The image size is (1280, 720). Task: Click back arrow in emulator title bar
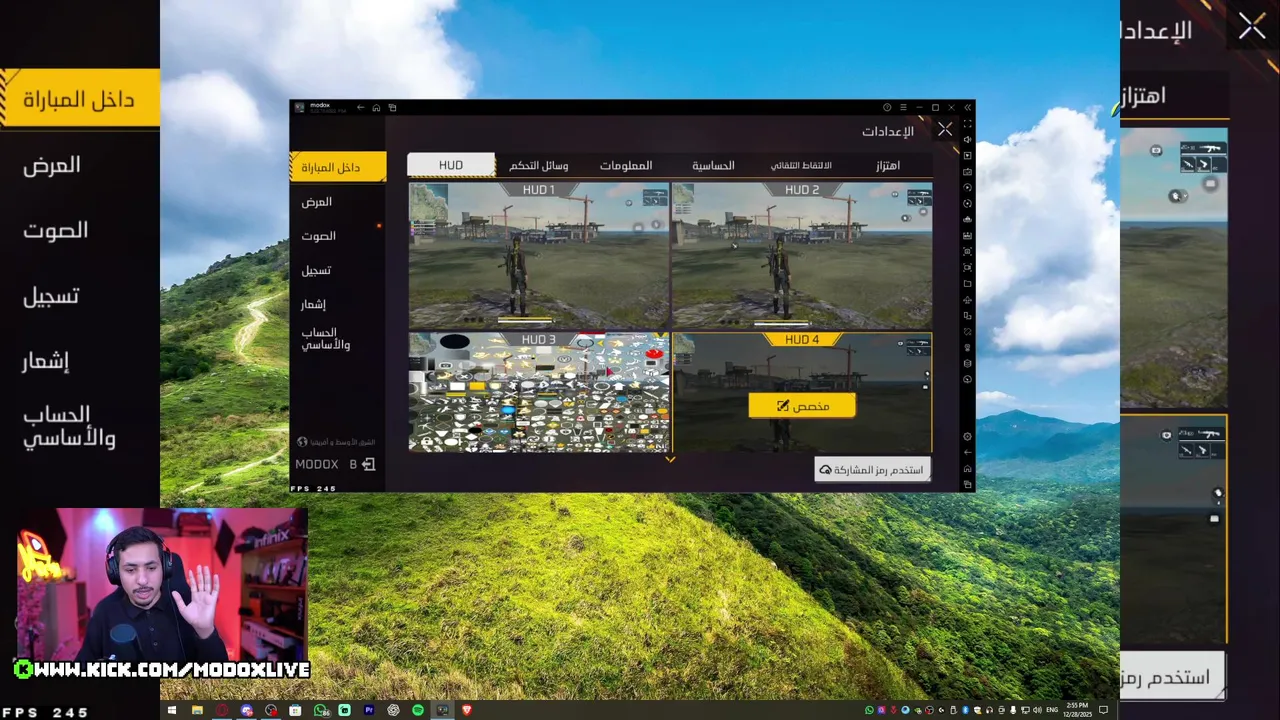click(x=360, y=107)
